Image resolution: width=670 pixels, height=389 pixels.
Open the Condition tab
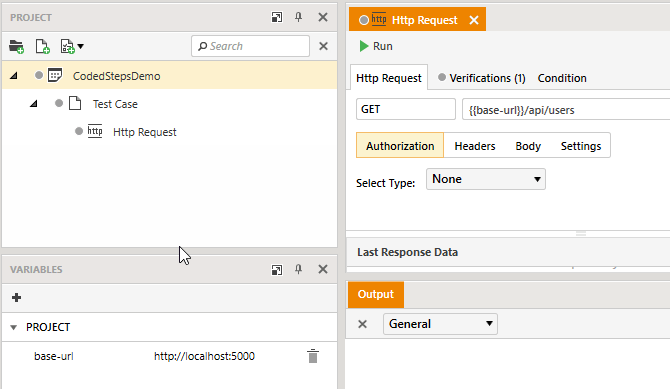(562, 78)
